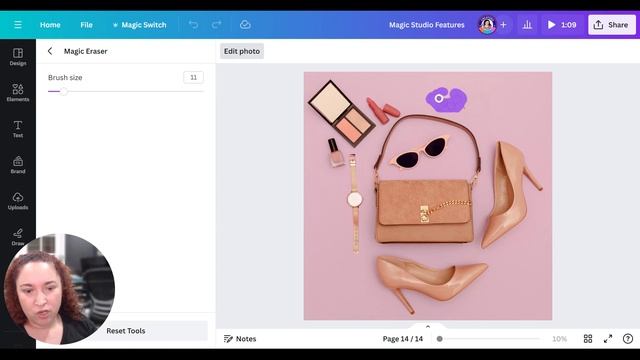This screenshot has width=640, height=360.
Task: Click the cloud save status icon
Action: pos(245,25)
